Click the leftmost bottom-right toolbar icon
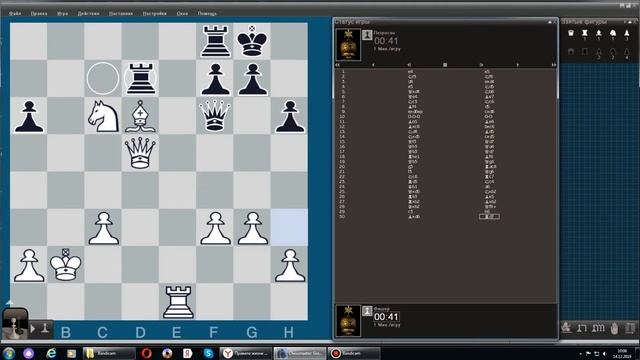The height and width of the screenshot is (360, 640). click(x=567, y=328)
